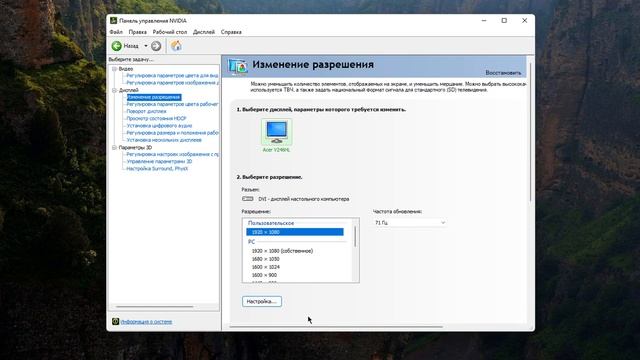
Task: Click the Home icon in the toolbar
Action: pyautogui.click(x=176, y=46)
